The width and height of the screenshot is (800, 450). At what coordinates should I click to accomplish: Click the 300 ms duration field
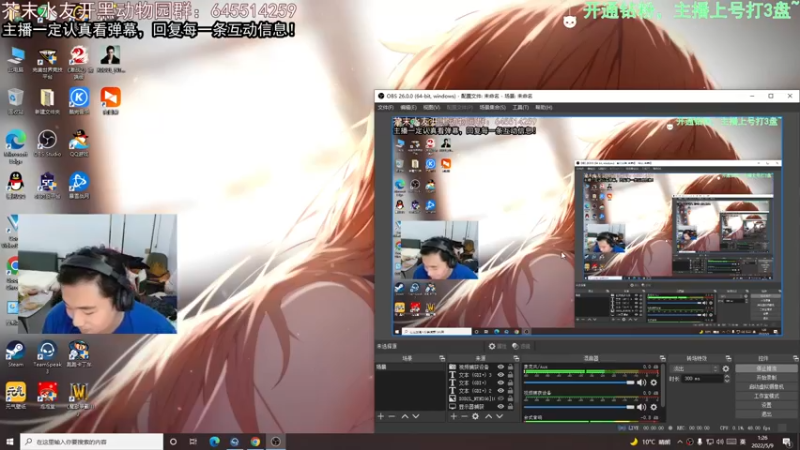(x=703, y=379)
